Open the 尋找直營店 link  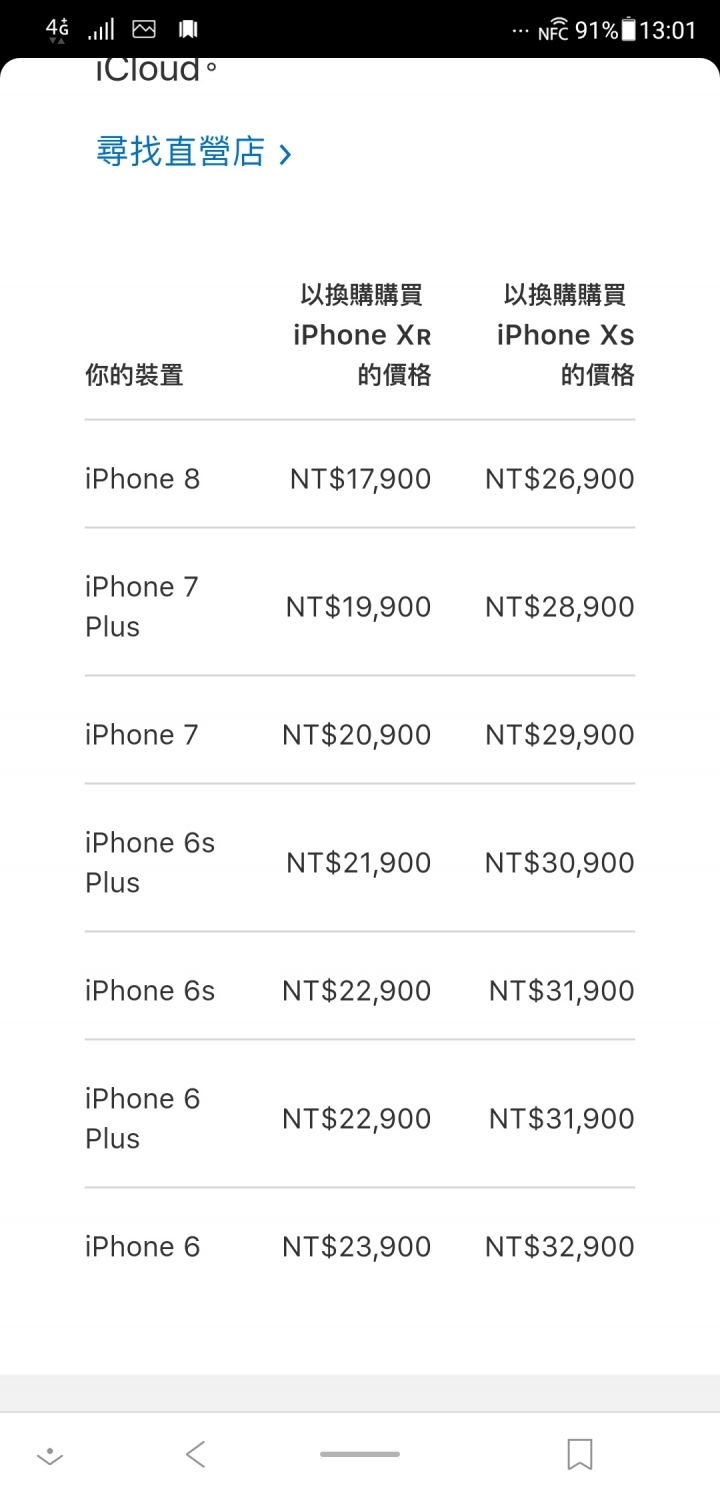point(181,152)
